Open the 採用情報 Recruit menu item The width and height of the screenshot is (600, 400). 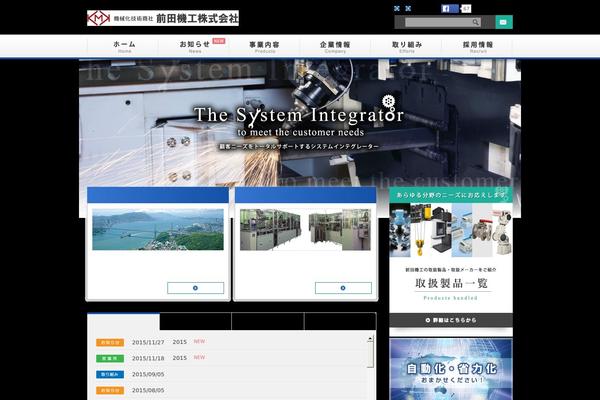tap(478, 46)
